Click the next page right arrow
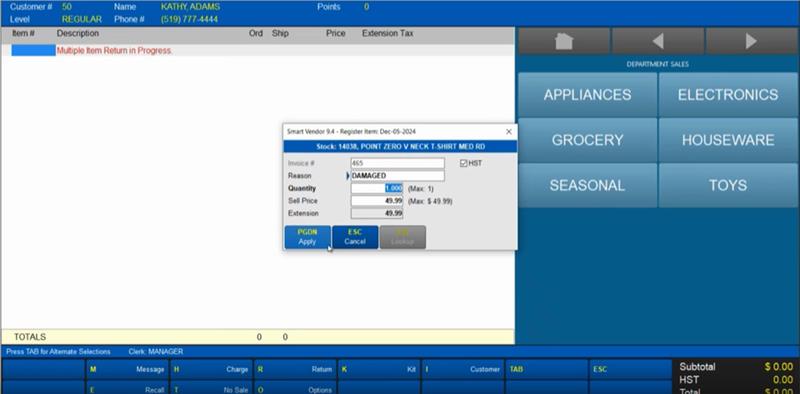 pos(752,41)
